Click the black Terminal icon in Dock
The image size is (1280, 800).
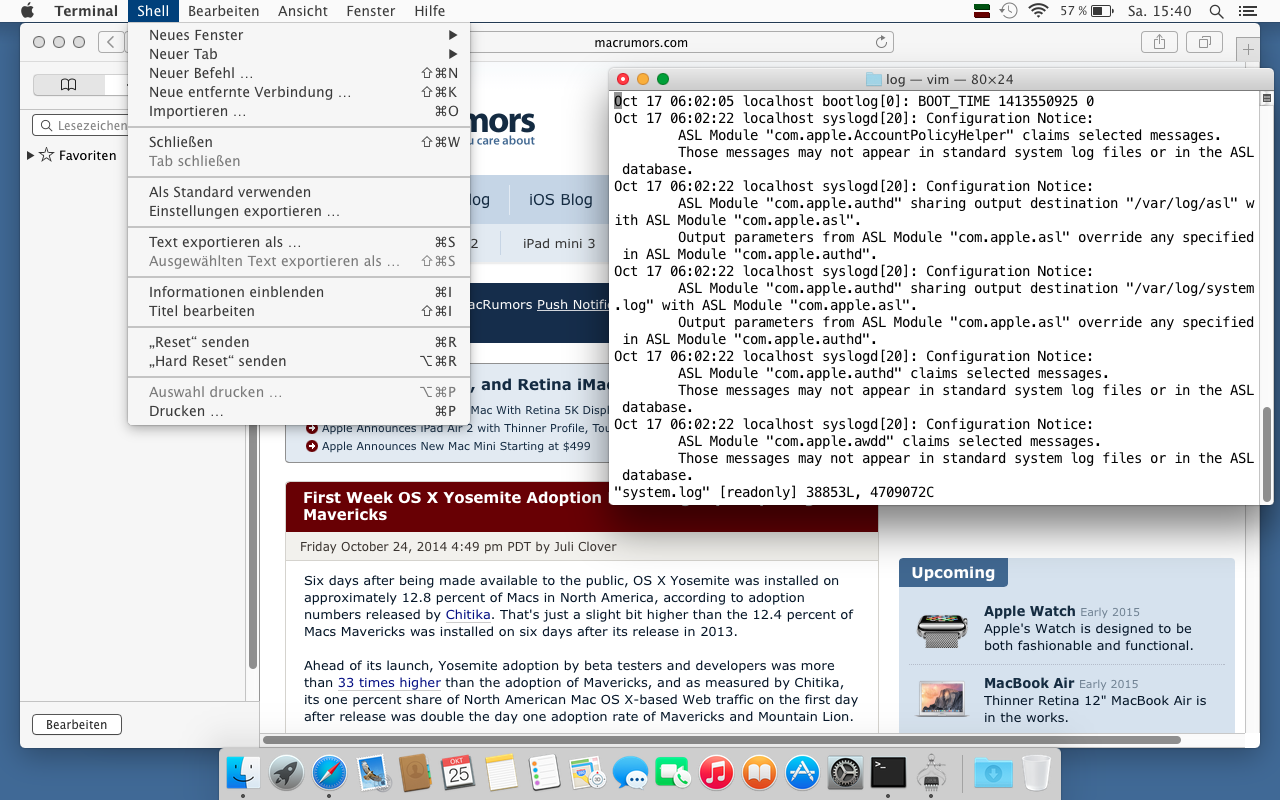point(888,772)
